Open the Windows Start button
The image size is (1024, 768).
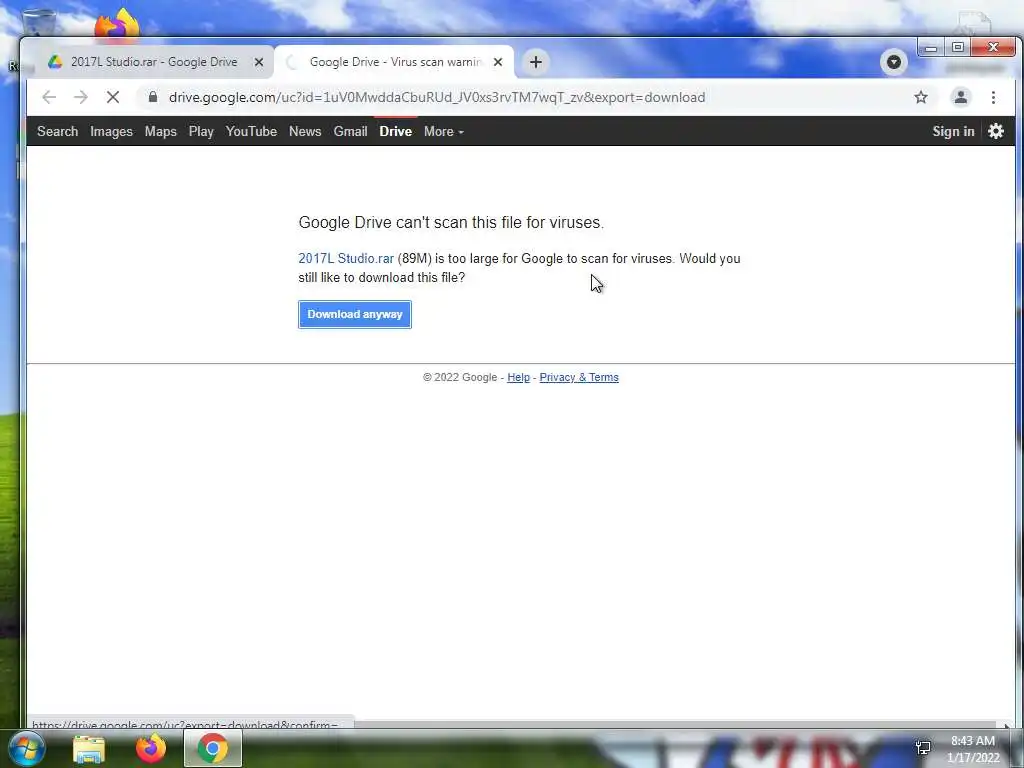tap(26, 748)
